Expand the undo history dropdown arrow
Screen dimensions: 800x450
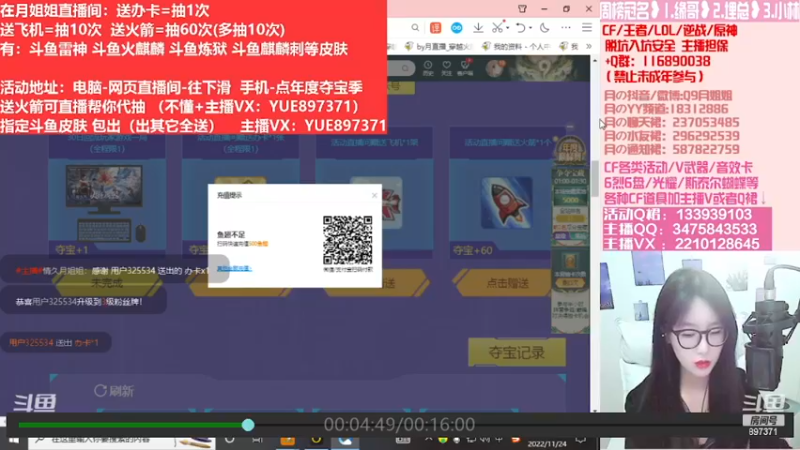point(531,28)
